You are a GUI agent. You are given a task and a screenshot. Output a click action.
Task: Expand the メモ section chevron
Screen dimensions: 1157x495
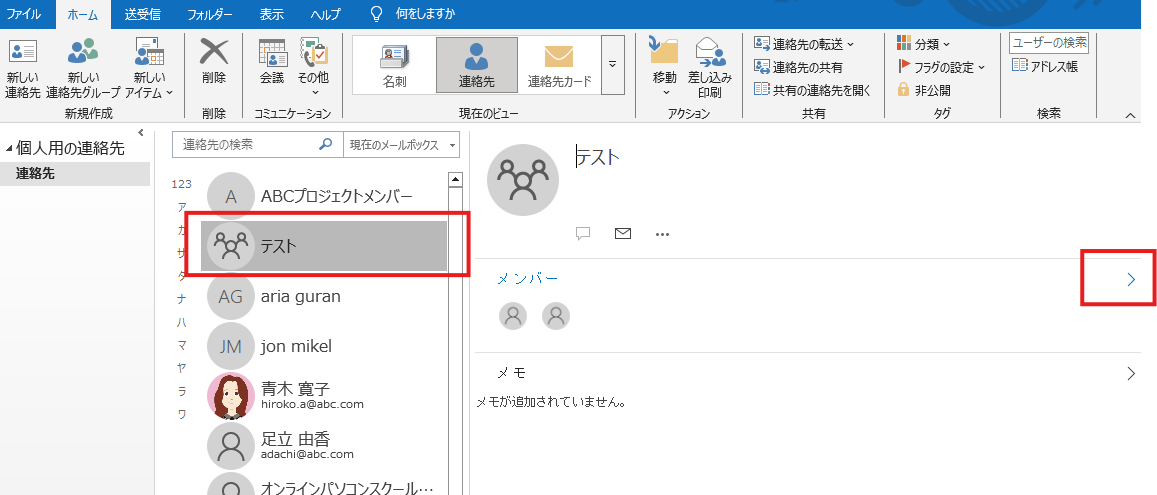point(1131,373)
